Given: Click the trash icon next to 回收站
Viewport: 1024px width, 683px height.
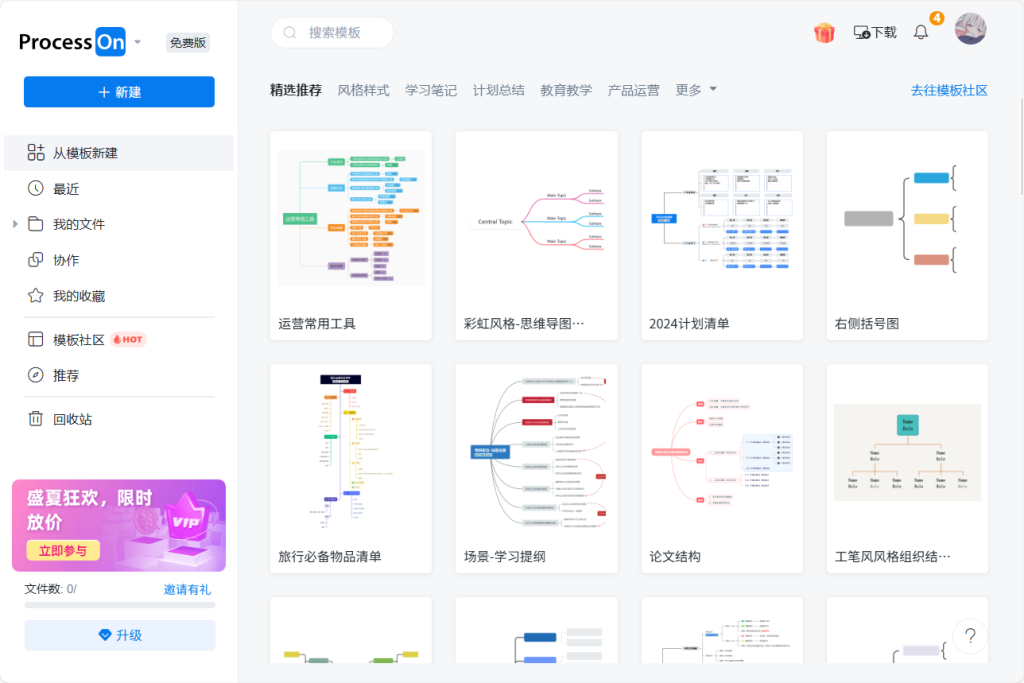Looking at the screenshot, I should [36, 419].
